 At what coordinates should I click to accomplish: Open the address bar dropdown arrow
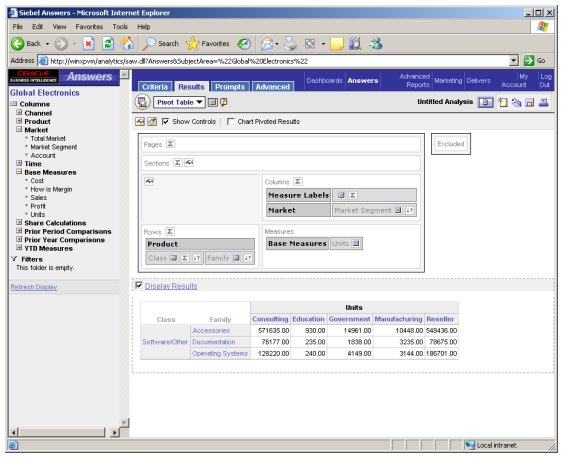coord(514,61)
